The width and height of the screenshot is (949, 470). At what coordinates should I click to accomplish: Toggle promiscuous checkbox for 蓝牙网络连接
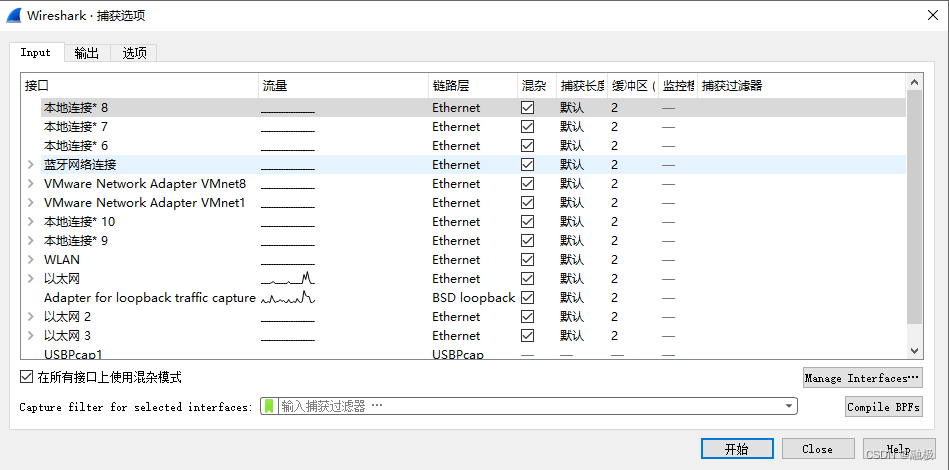pyautogui.click(x=528, y=165)
